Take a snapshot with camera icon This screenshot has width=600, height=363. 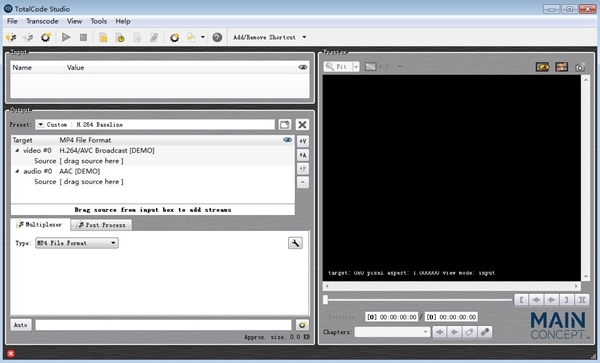coord(580,67)
